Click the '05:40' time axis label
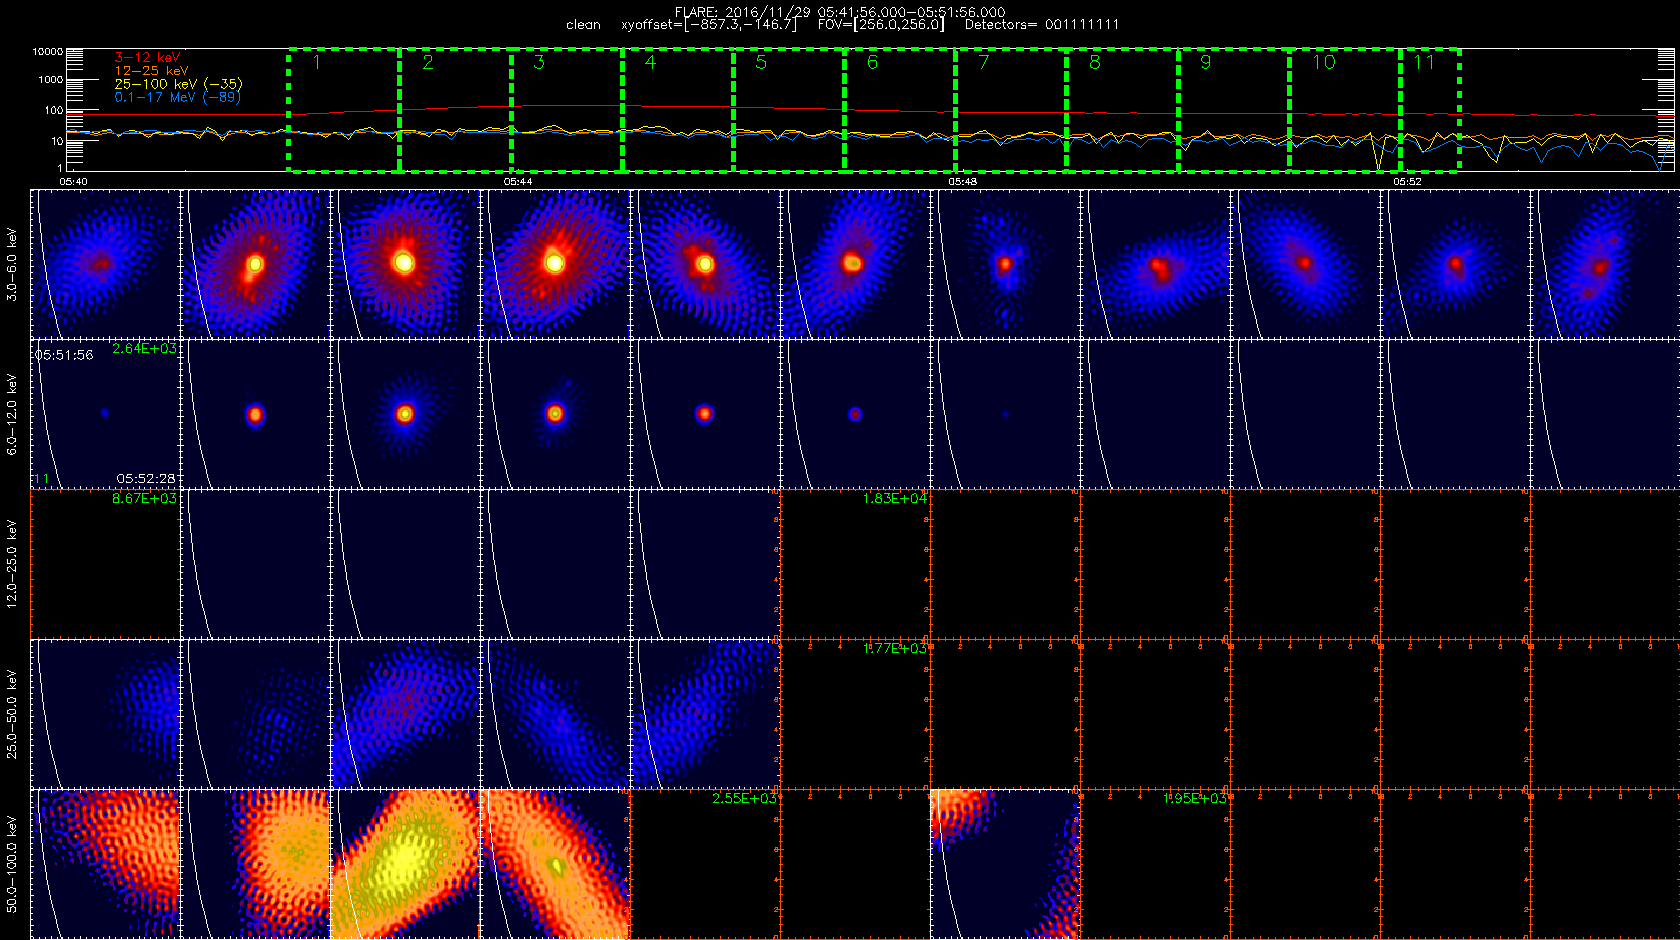The height and width of the screenshot is (940, 1680). [74, 182]
